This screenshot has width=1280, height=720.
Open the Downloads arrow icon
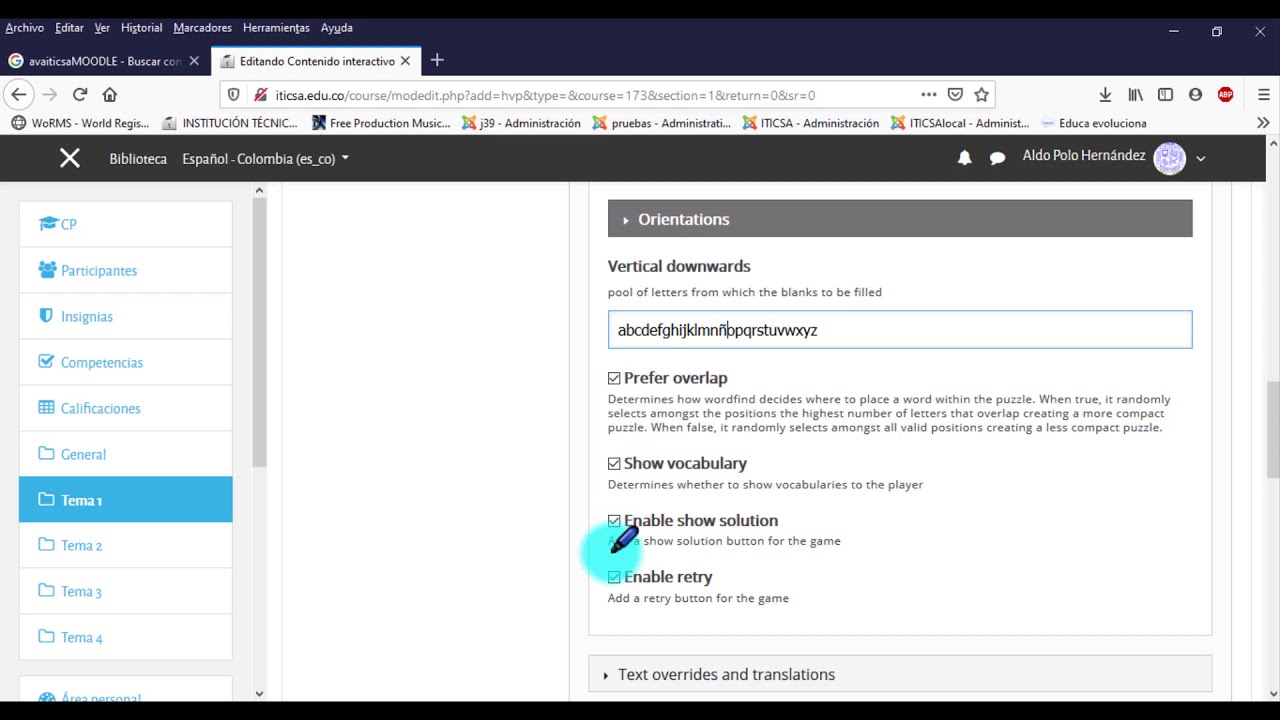click(x=1105, y=95)
